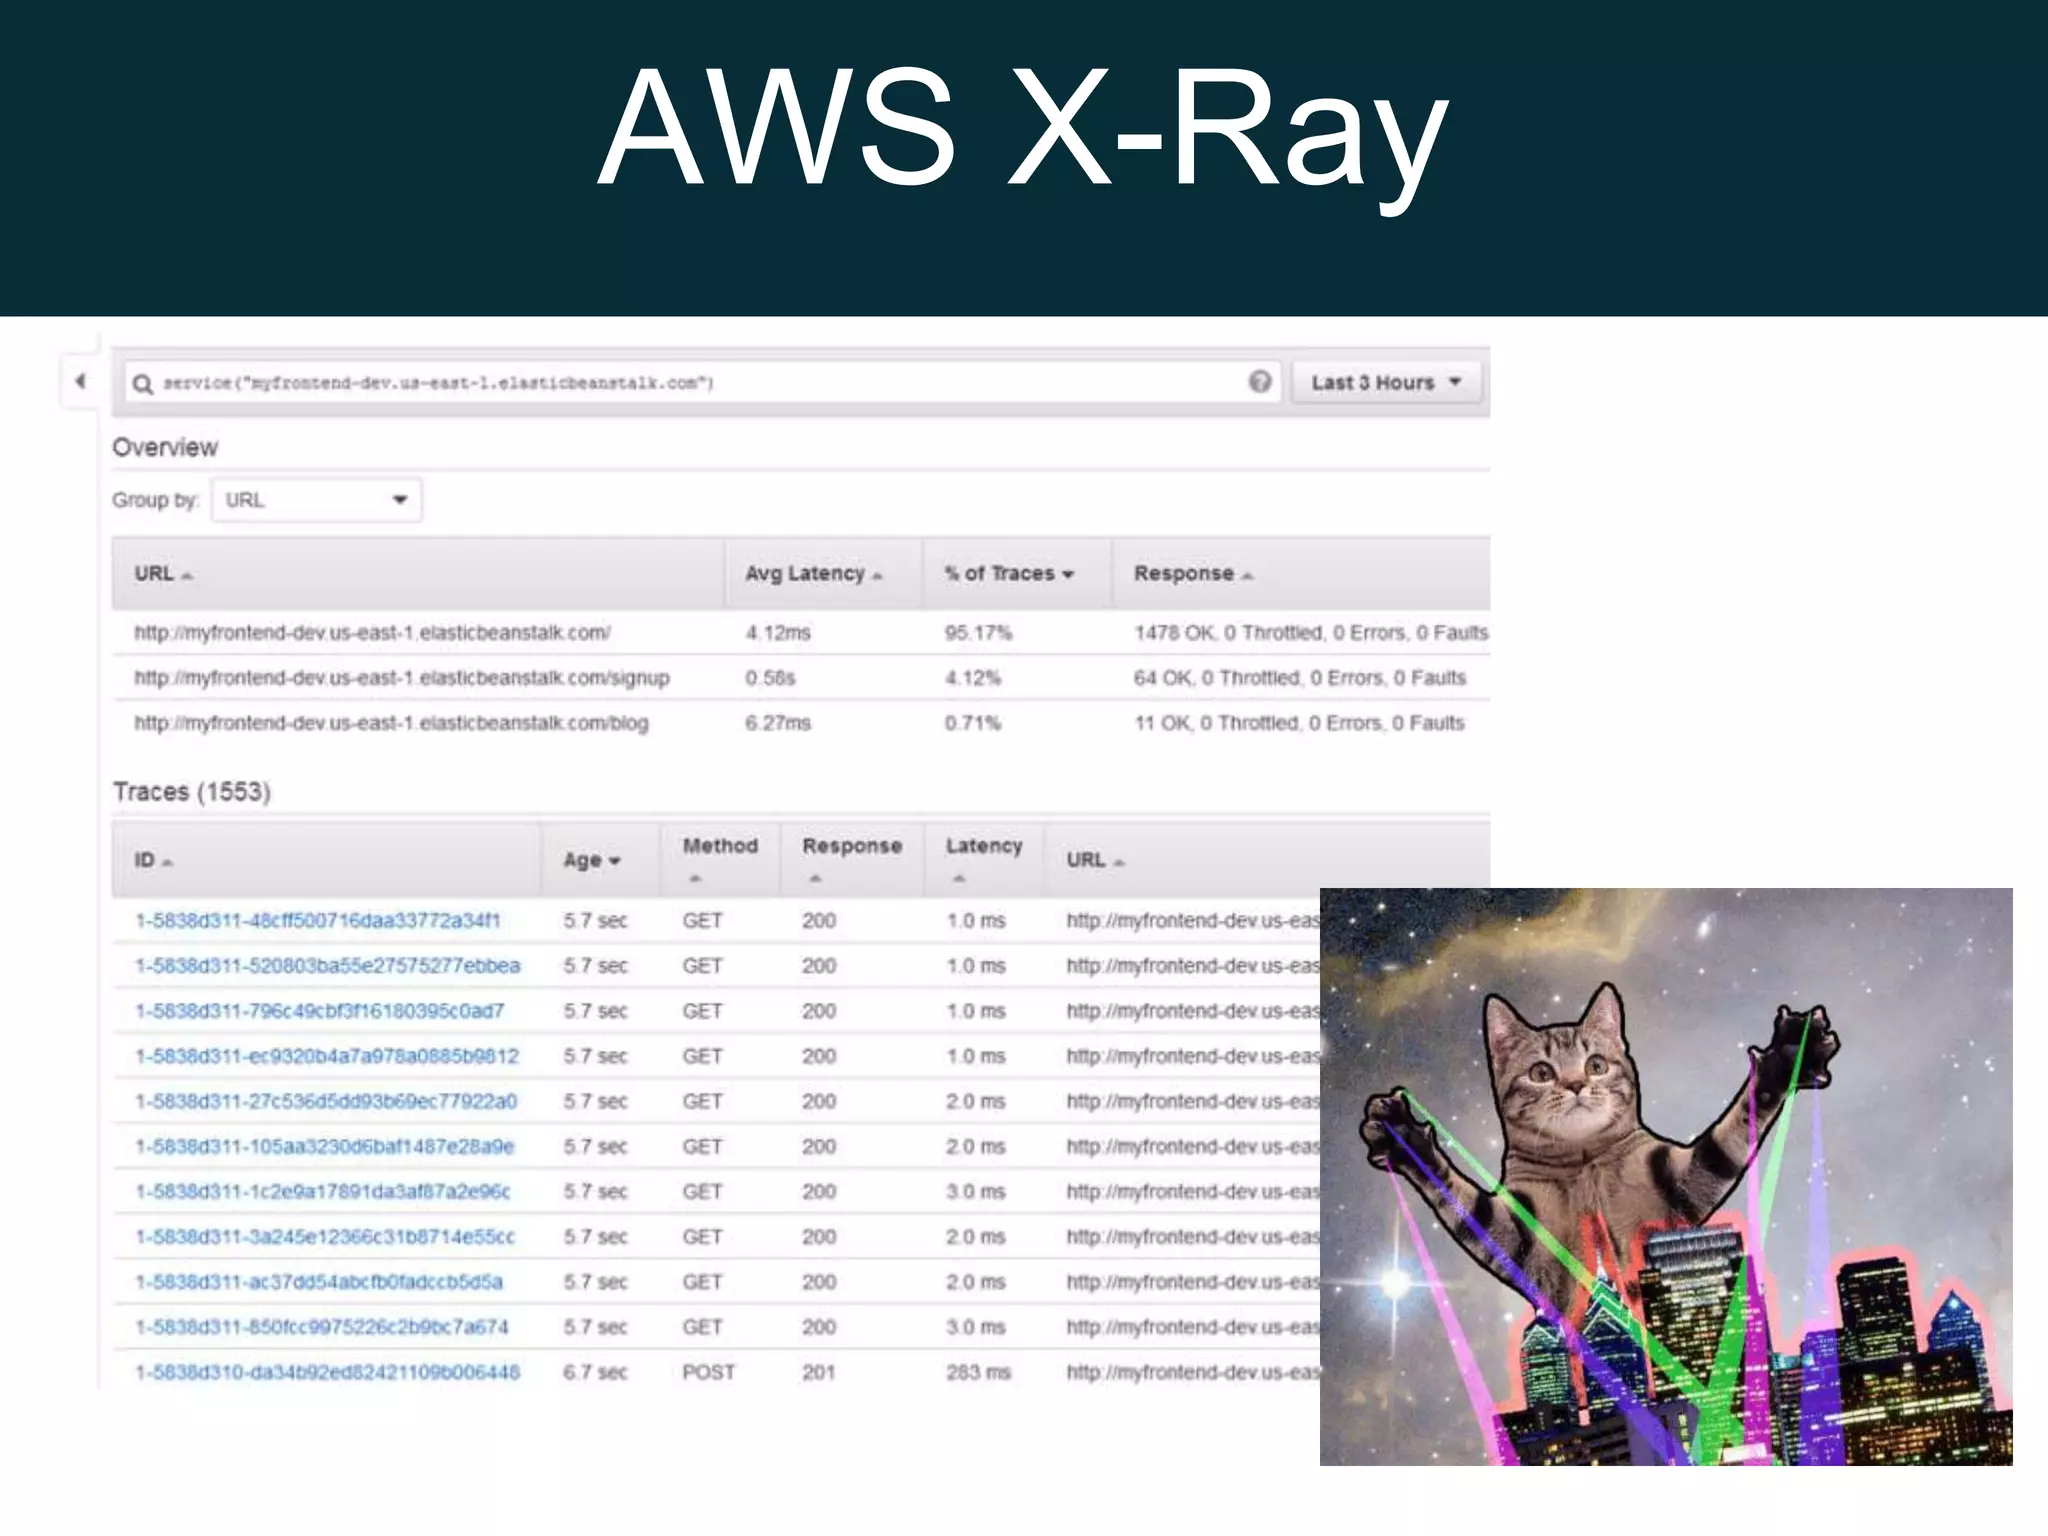This screenshot has height=1536, width=2048.
Task: Click the search magnifier icon
Action: 143,384
